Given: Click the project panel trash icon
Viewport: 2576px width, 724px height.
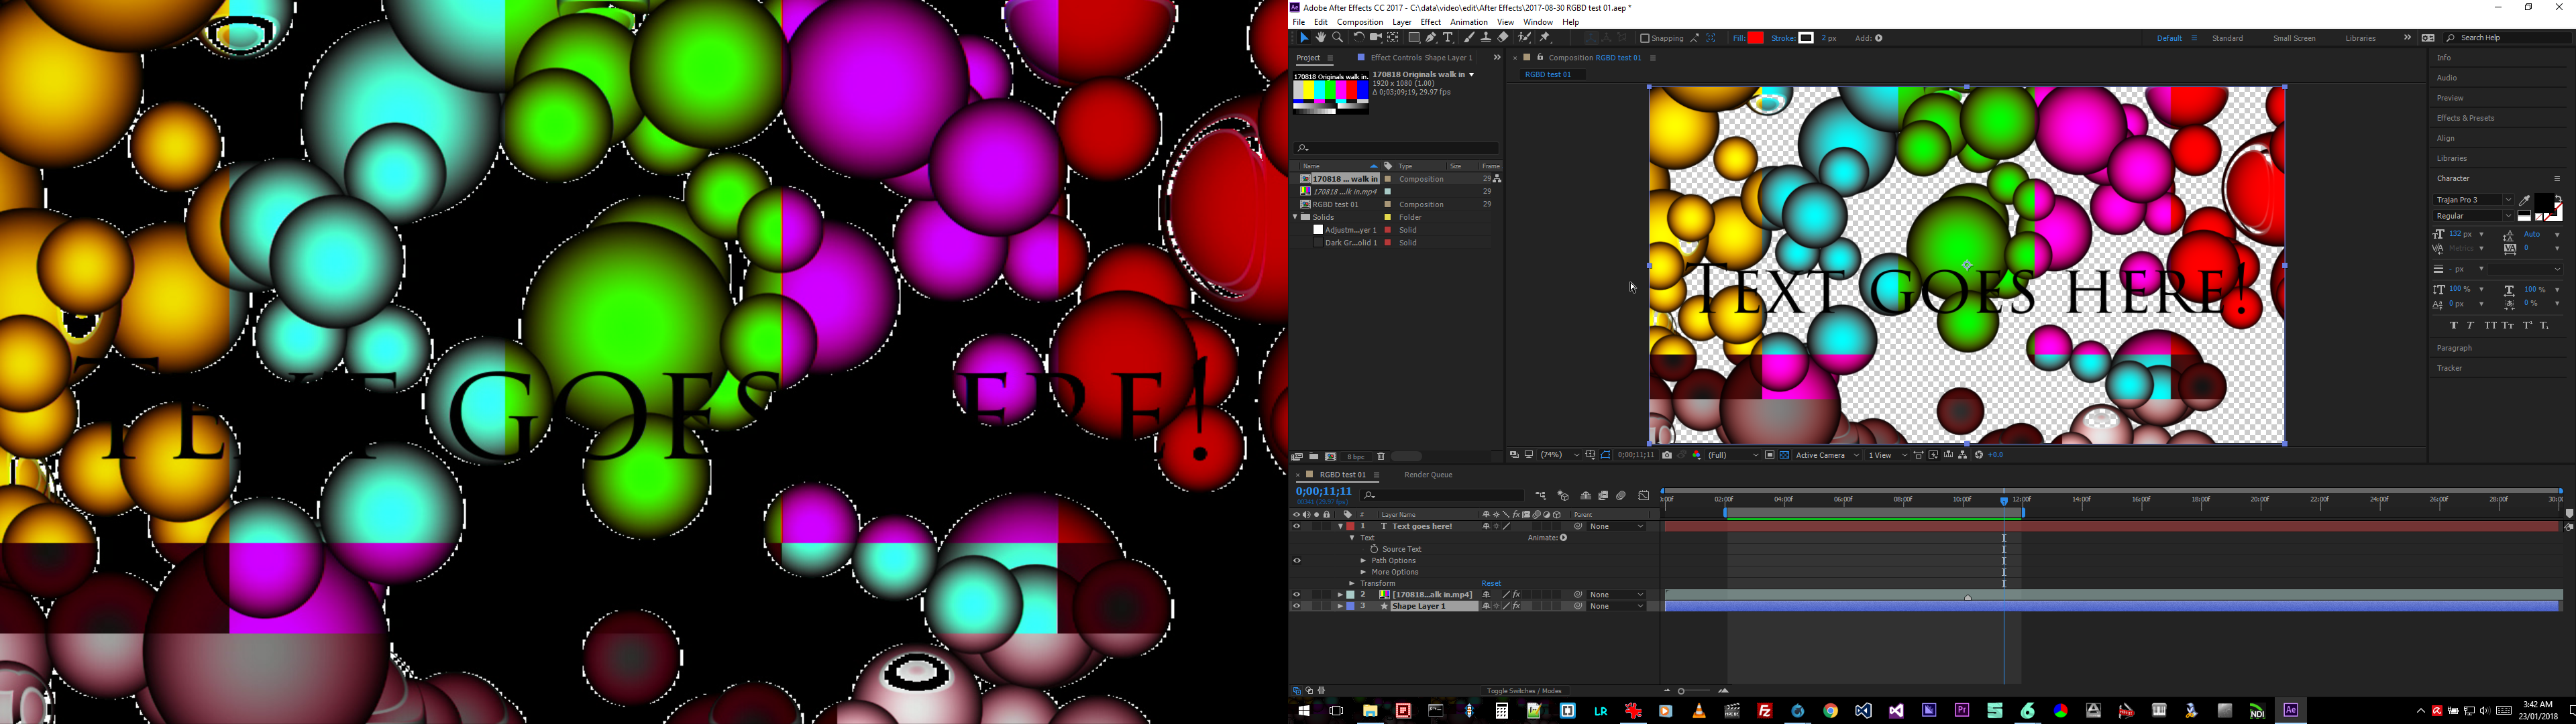Looking at the screenshot, I should (1381, 456).
